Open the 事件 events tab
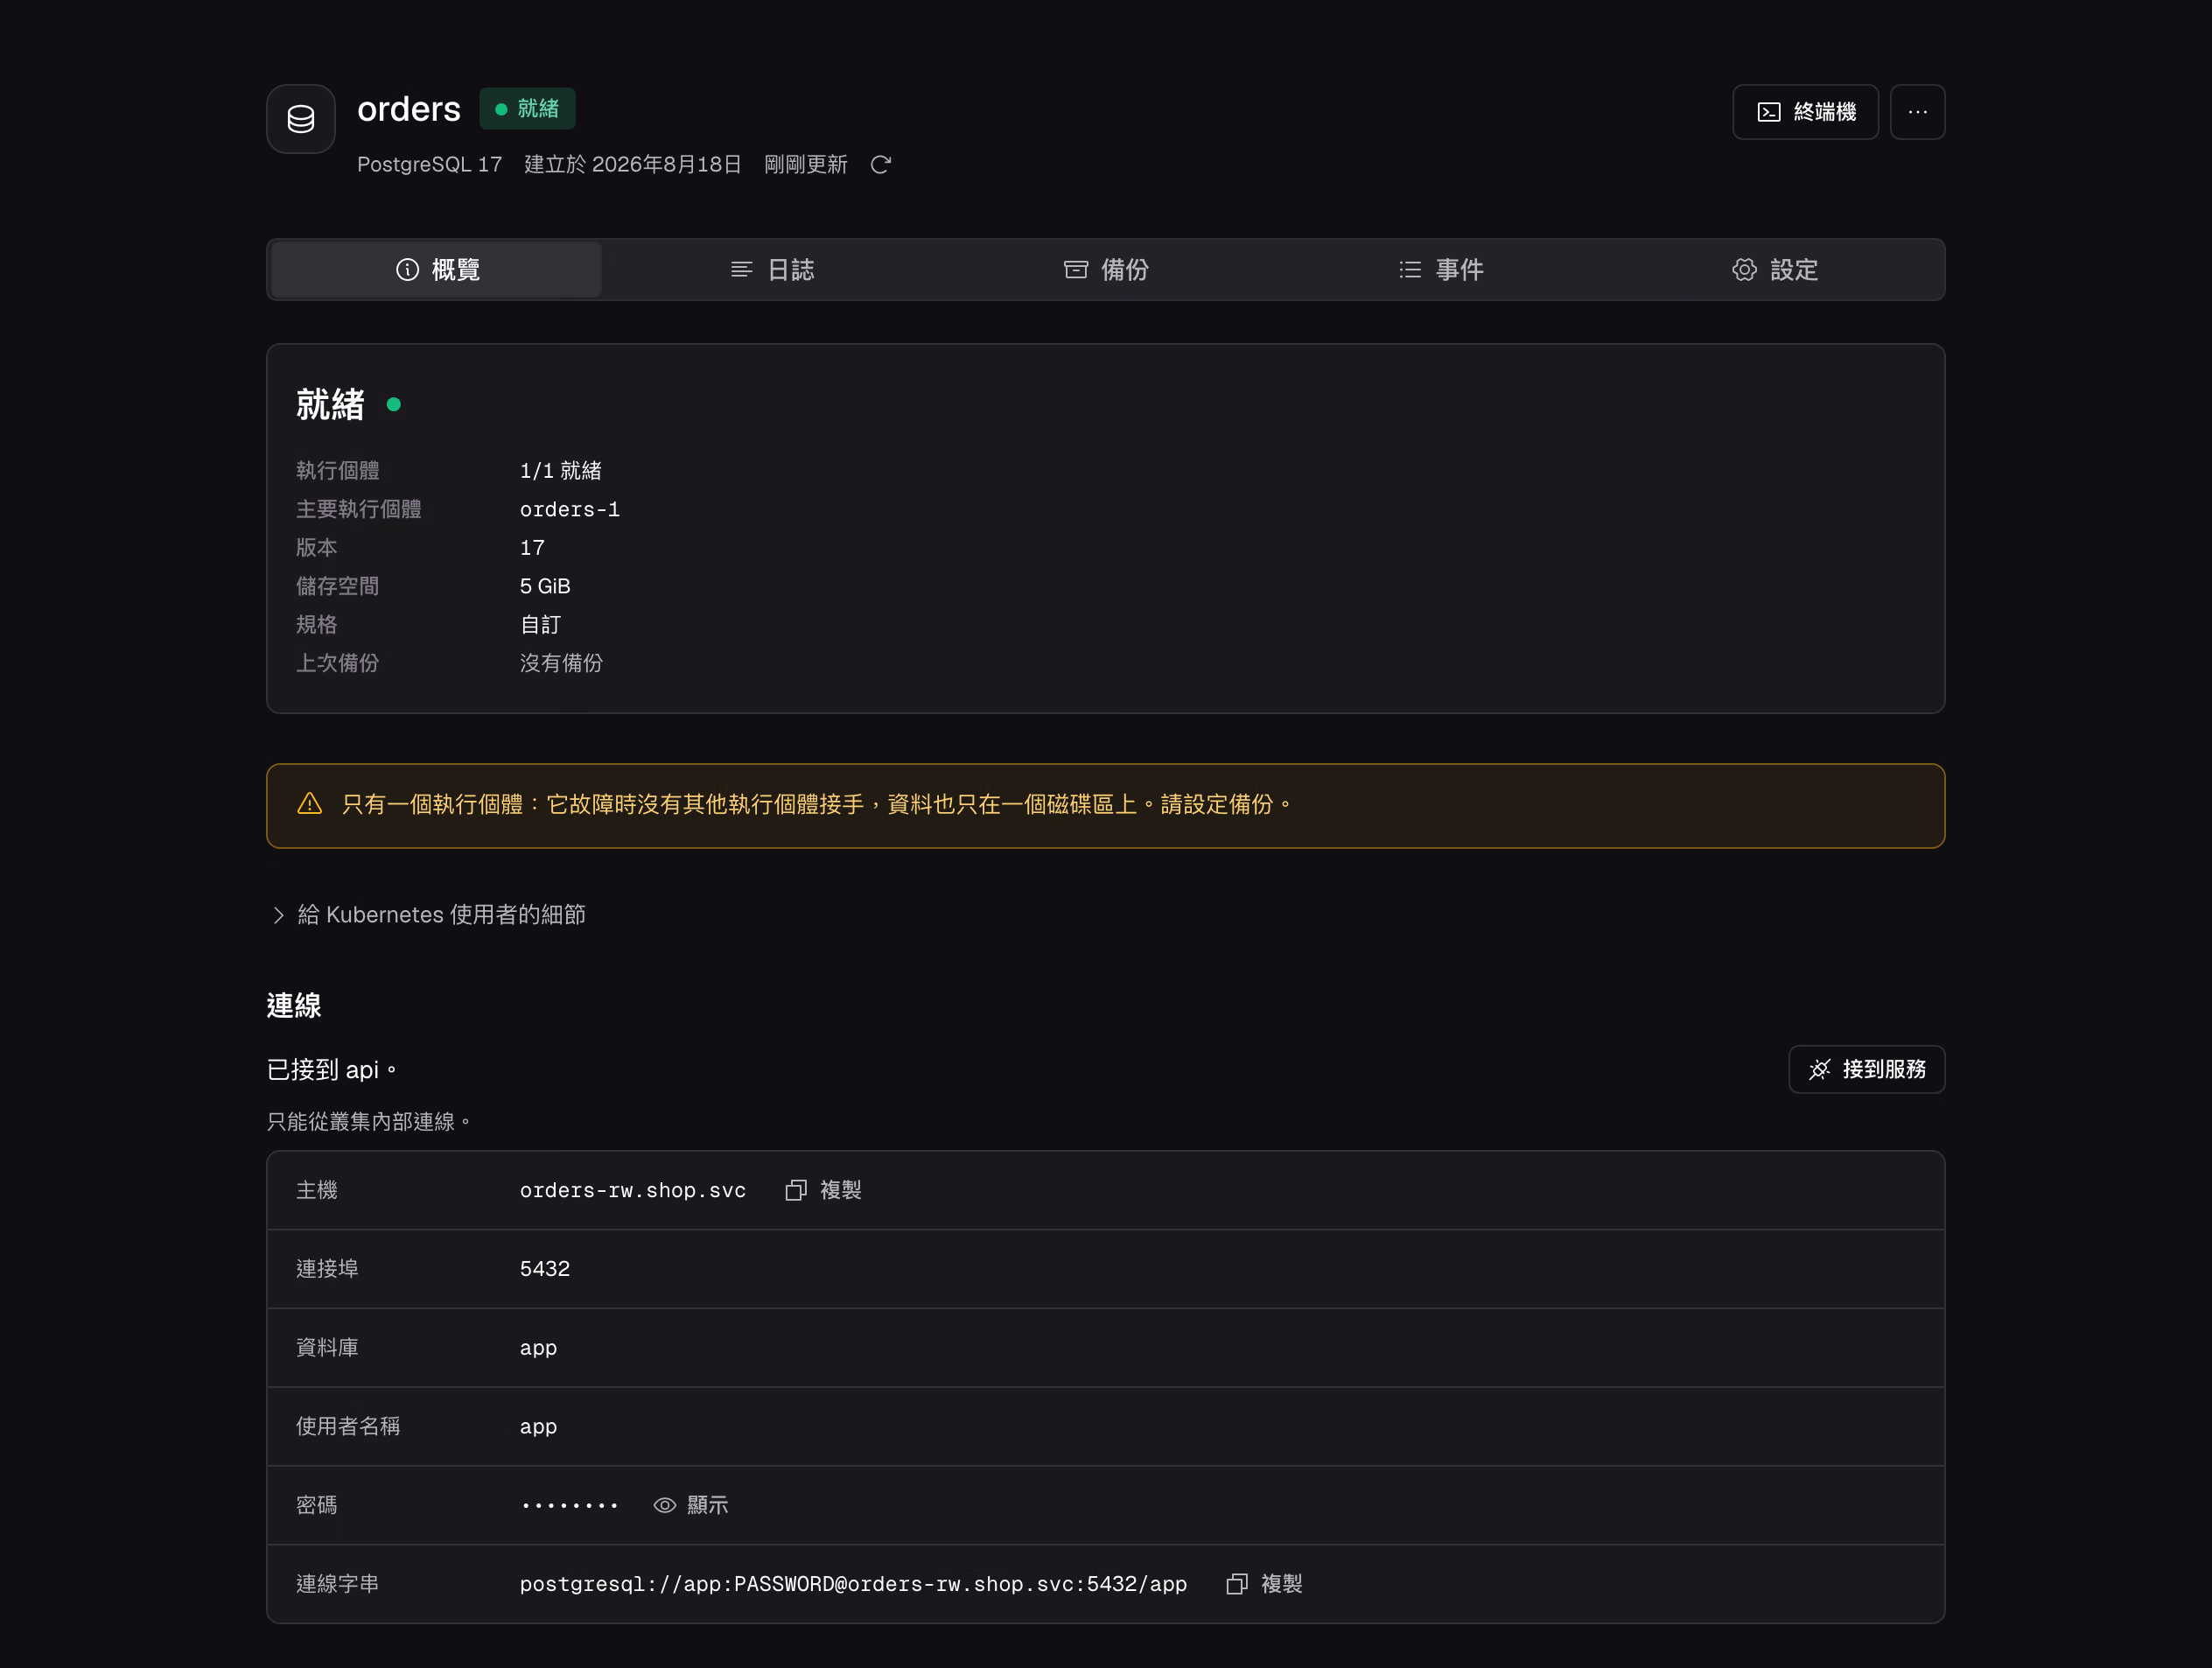The width and height of the screenshot is (2212, 1668). (x=1440, y=270)
